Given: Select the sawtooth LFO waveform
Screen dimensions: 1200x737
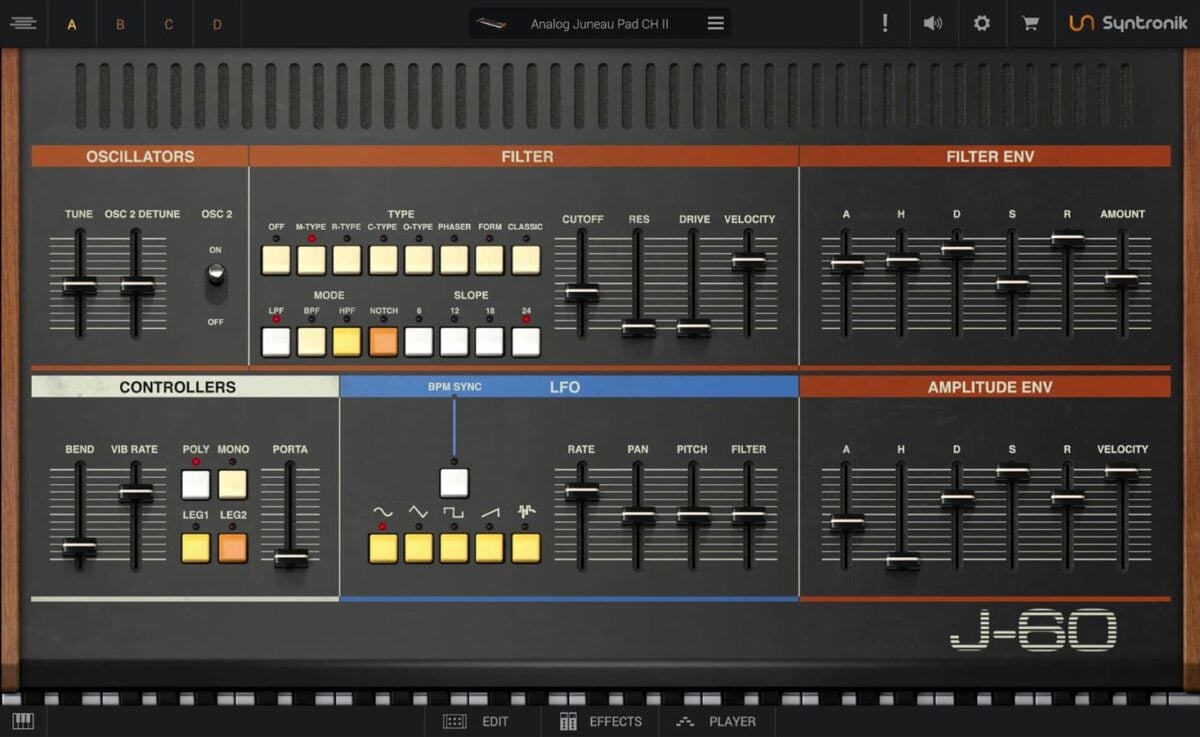Looking at the screenshot, I should pos(490,546).
